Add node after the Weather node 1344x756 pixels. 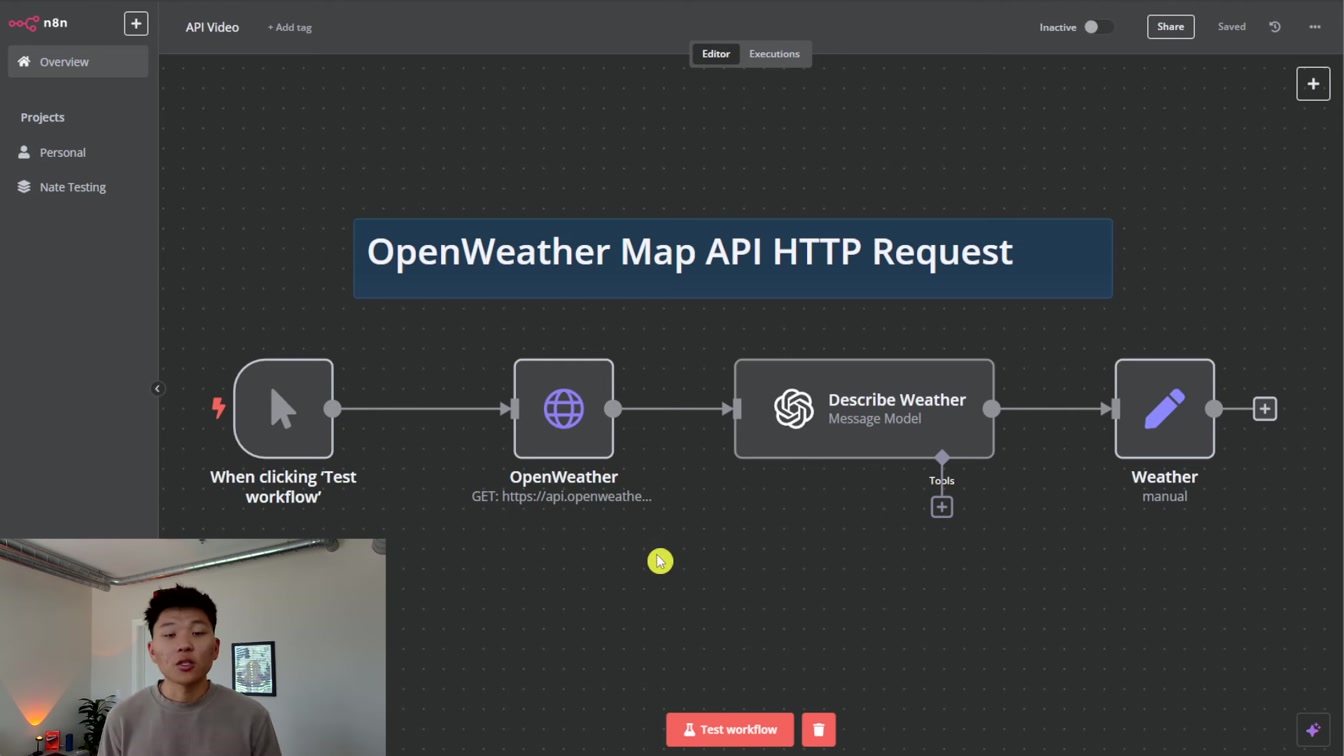pos(1265,408)
